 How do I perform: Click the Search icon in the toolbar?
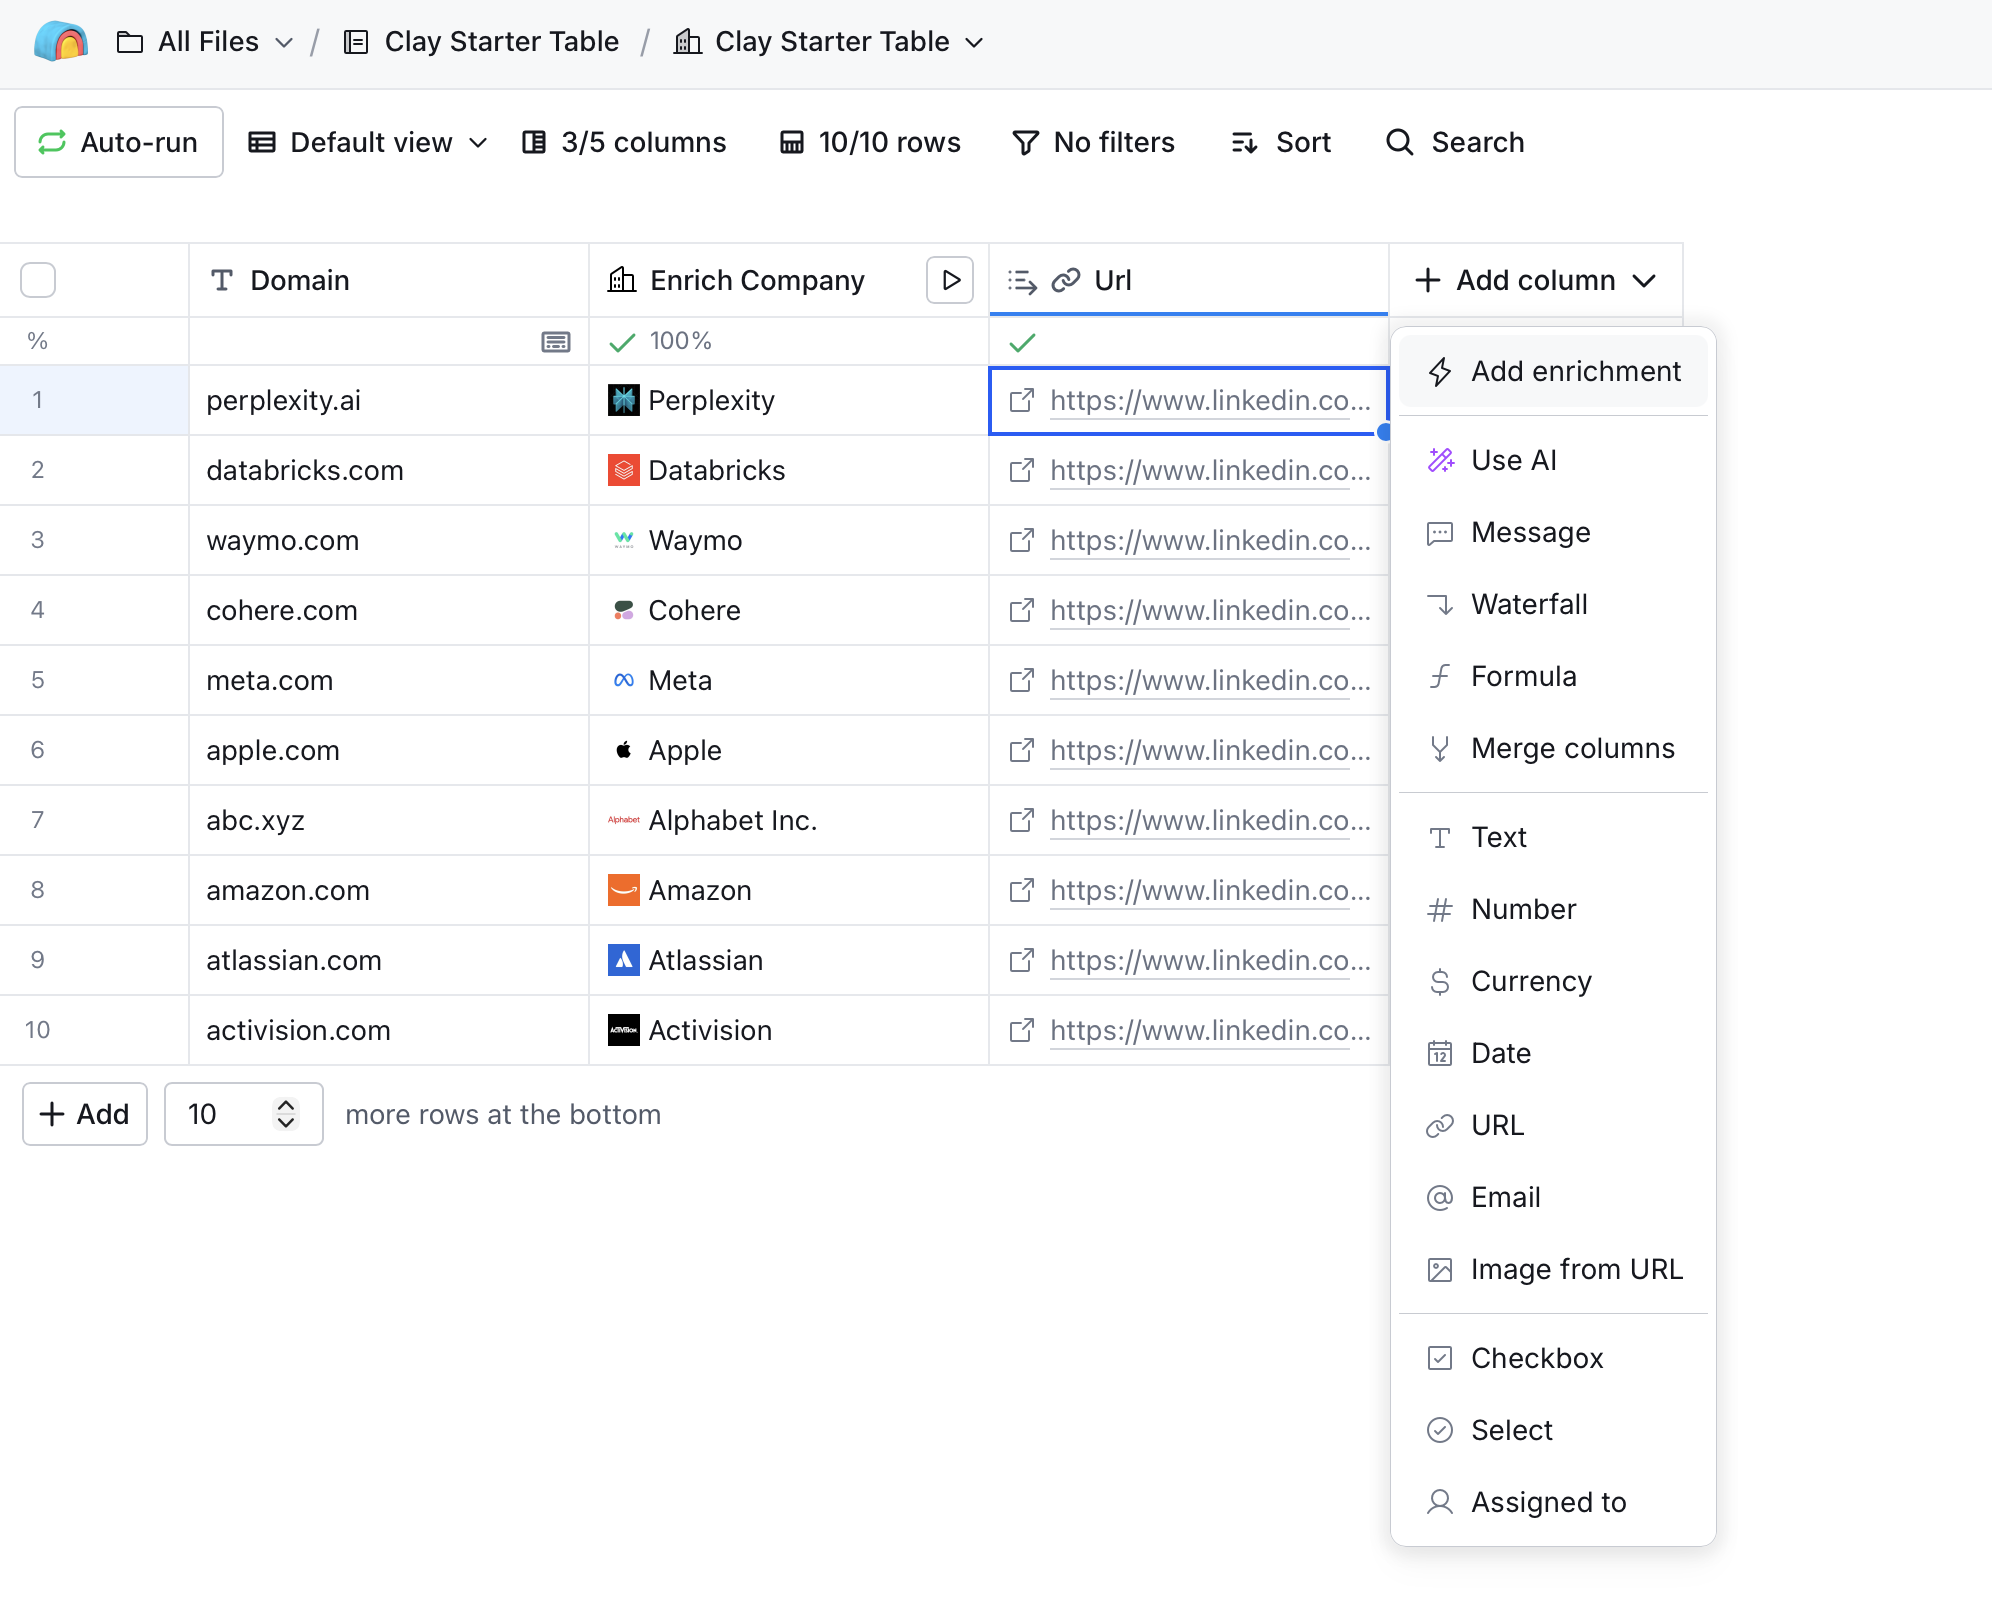pos(1399,142)
